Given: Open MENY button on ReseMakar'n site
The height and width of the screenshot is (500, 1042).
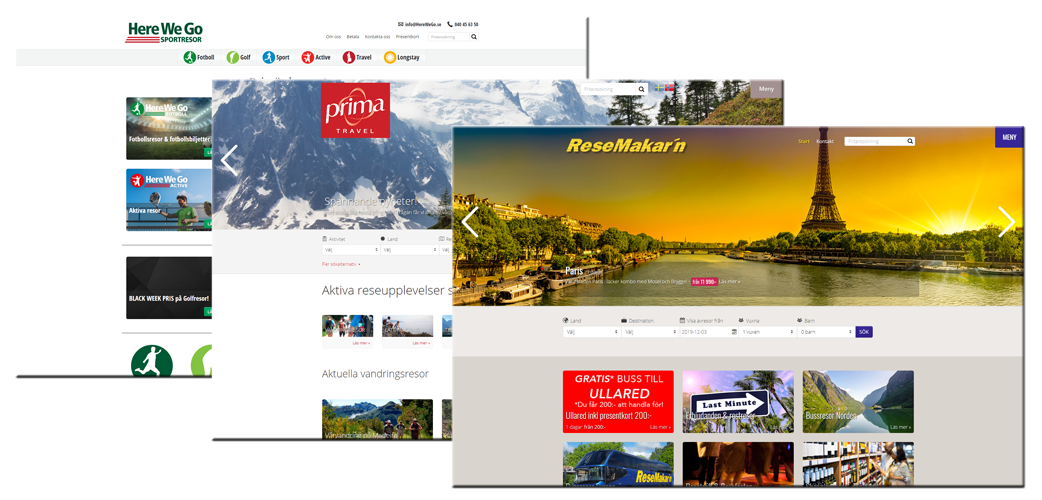Looking at the screenshot, I should (x=1009, y=138).
